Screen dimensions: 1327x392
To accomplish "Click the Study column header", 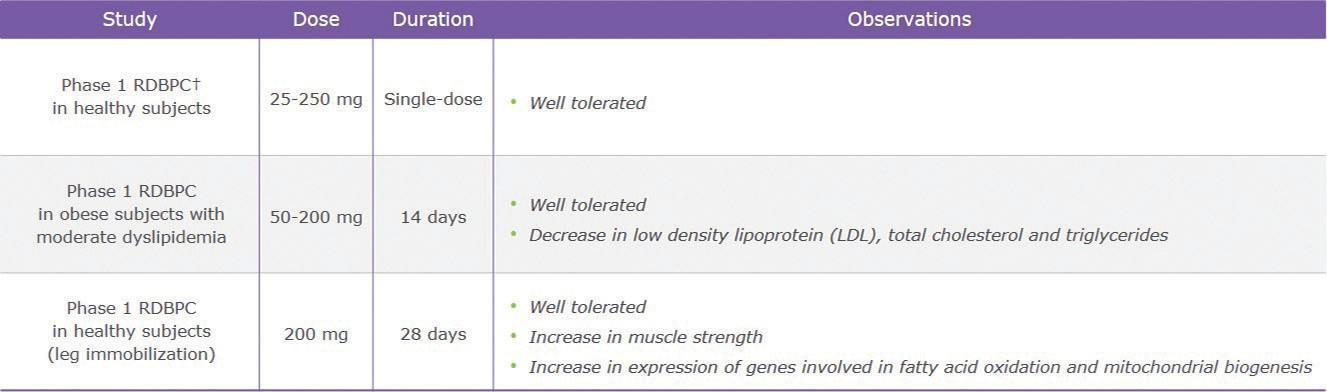I will pos(130,19).
